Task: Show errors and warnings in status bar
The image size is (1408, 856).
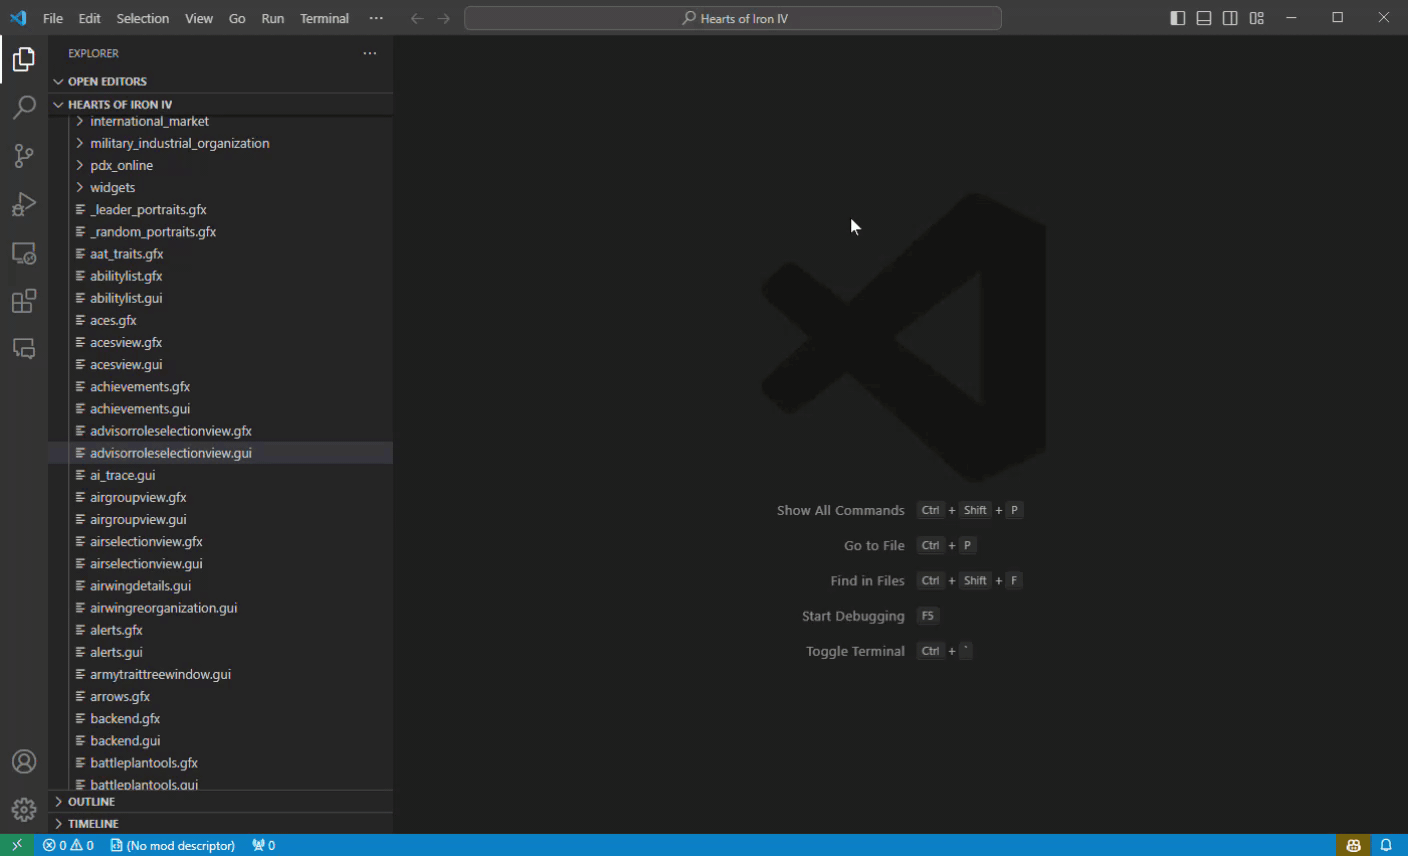Action: coord(68,845)
